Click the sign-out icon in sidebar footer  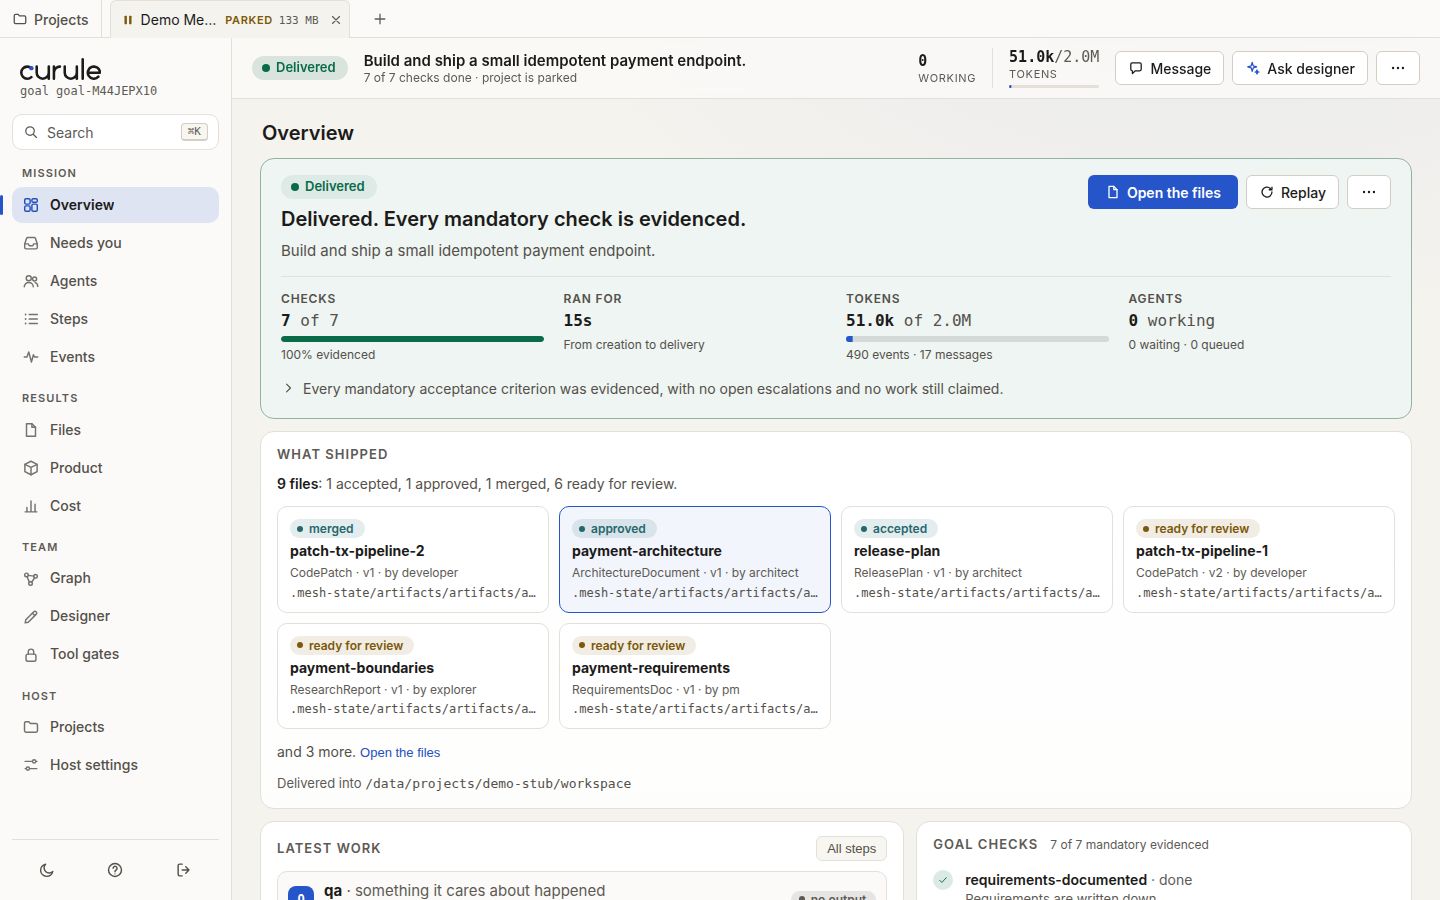(183, 870)
